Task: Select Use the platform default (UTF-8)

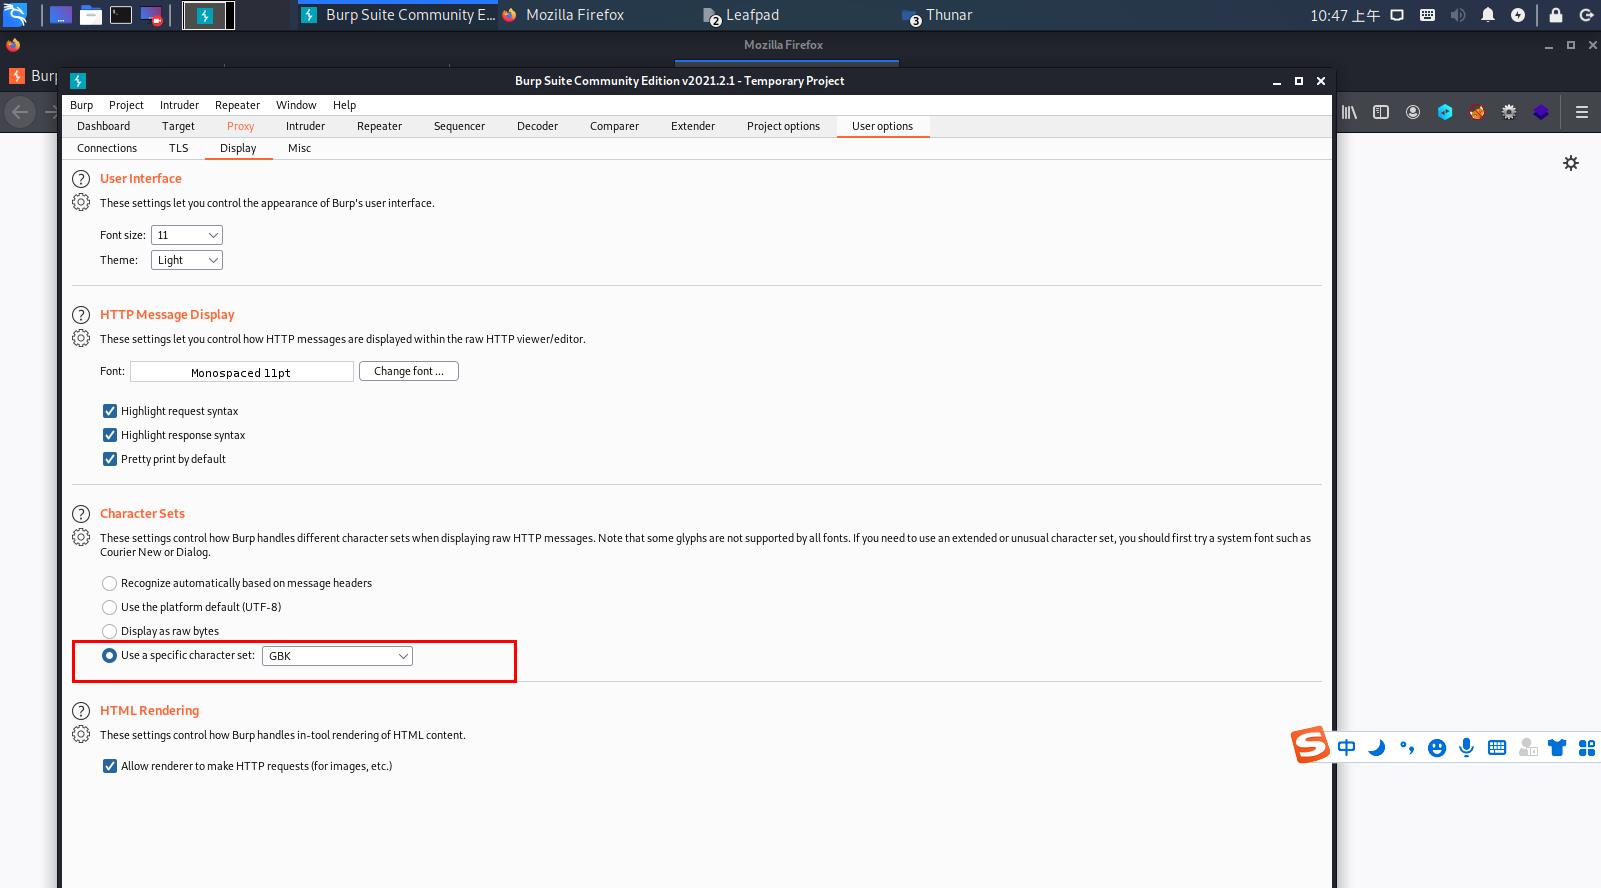Action: (x=110, y=607)
